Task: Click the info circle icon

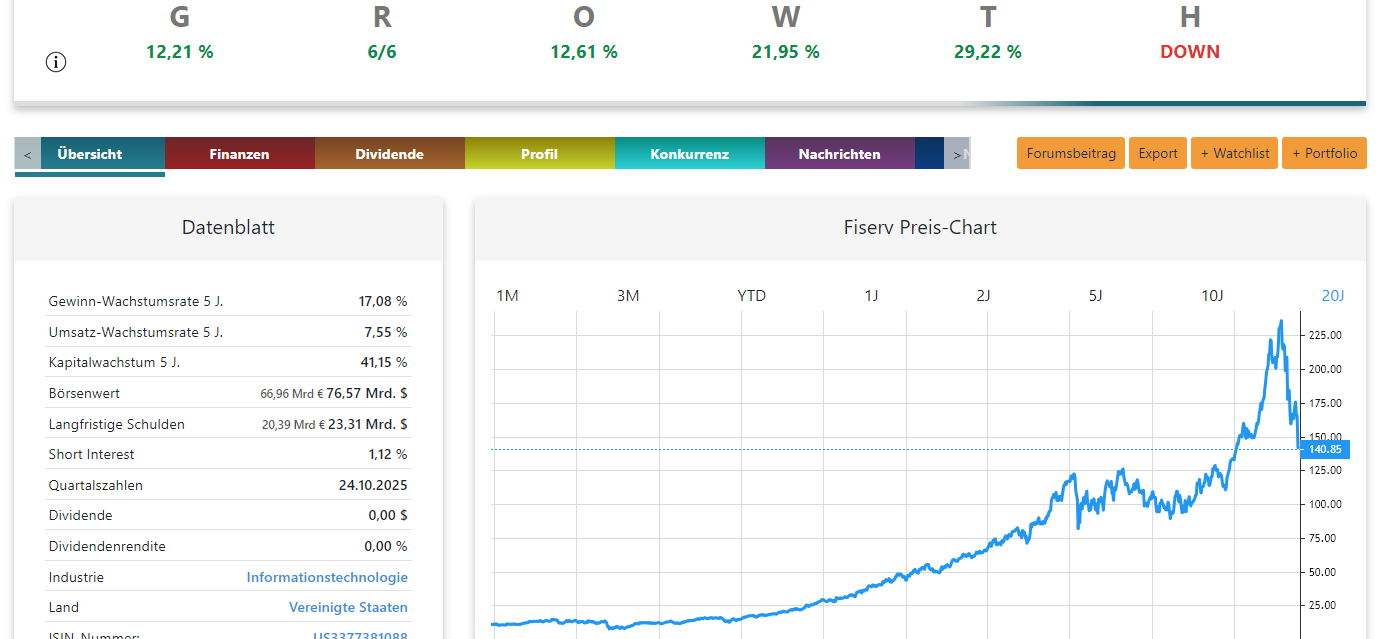Action: point(56,62)
